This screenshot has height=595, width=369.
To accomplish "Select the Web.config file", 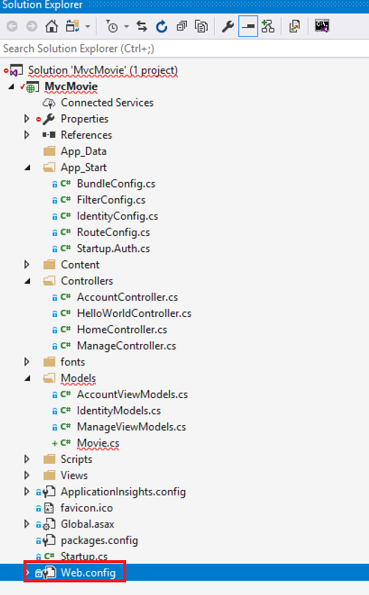I will click(88, 572).
